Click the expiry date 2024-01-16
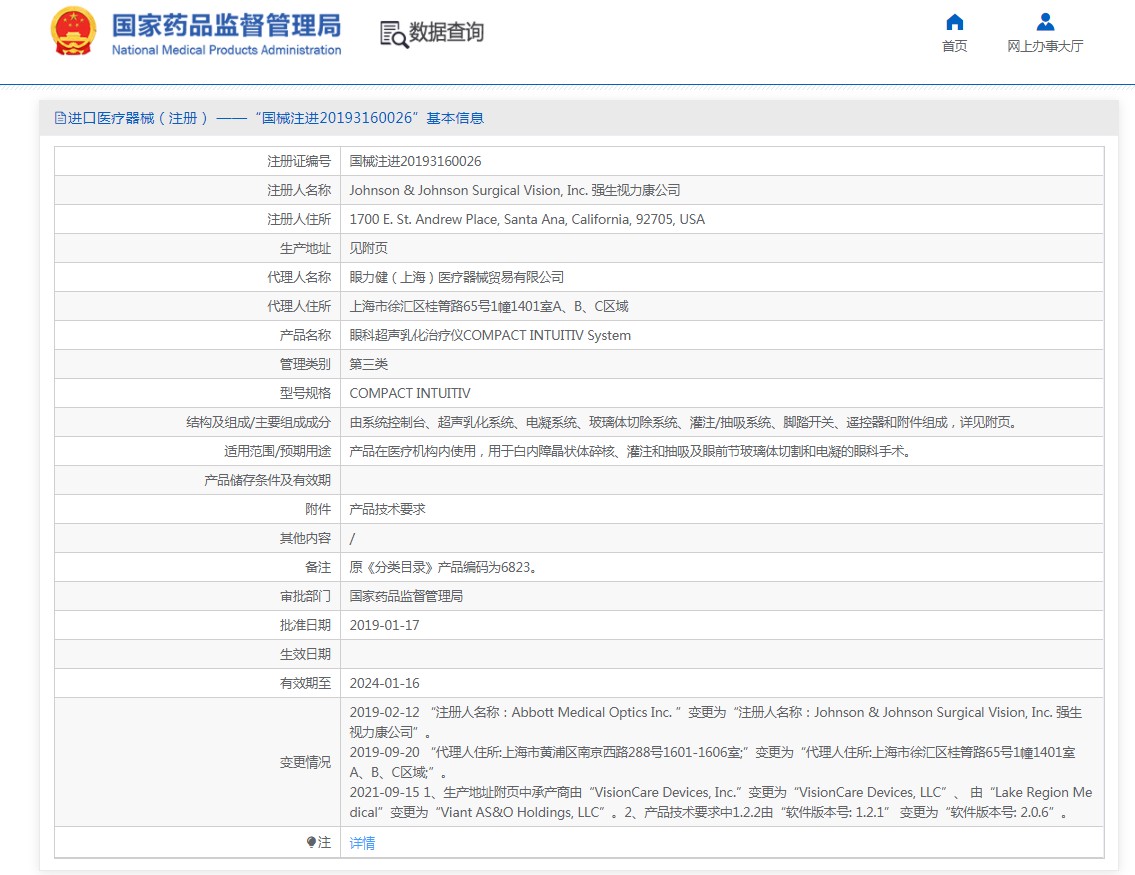The height and width of the screenshot is (875, 1135). point(384,682)
